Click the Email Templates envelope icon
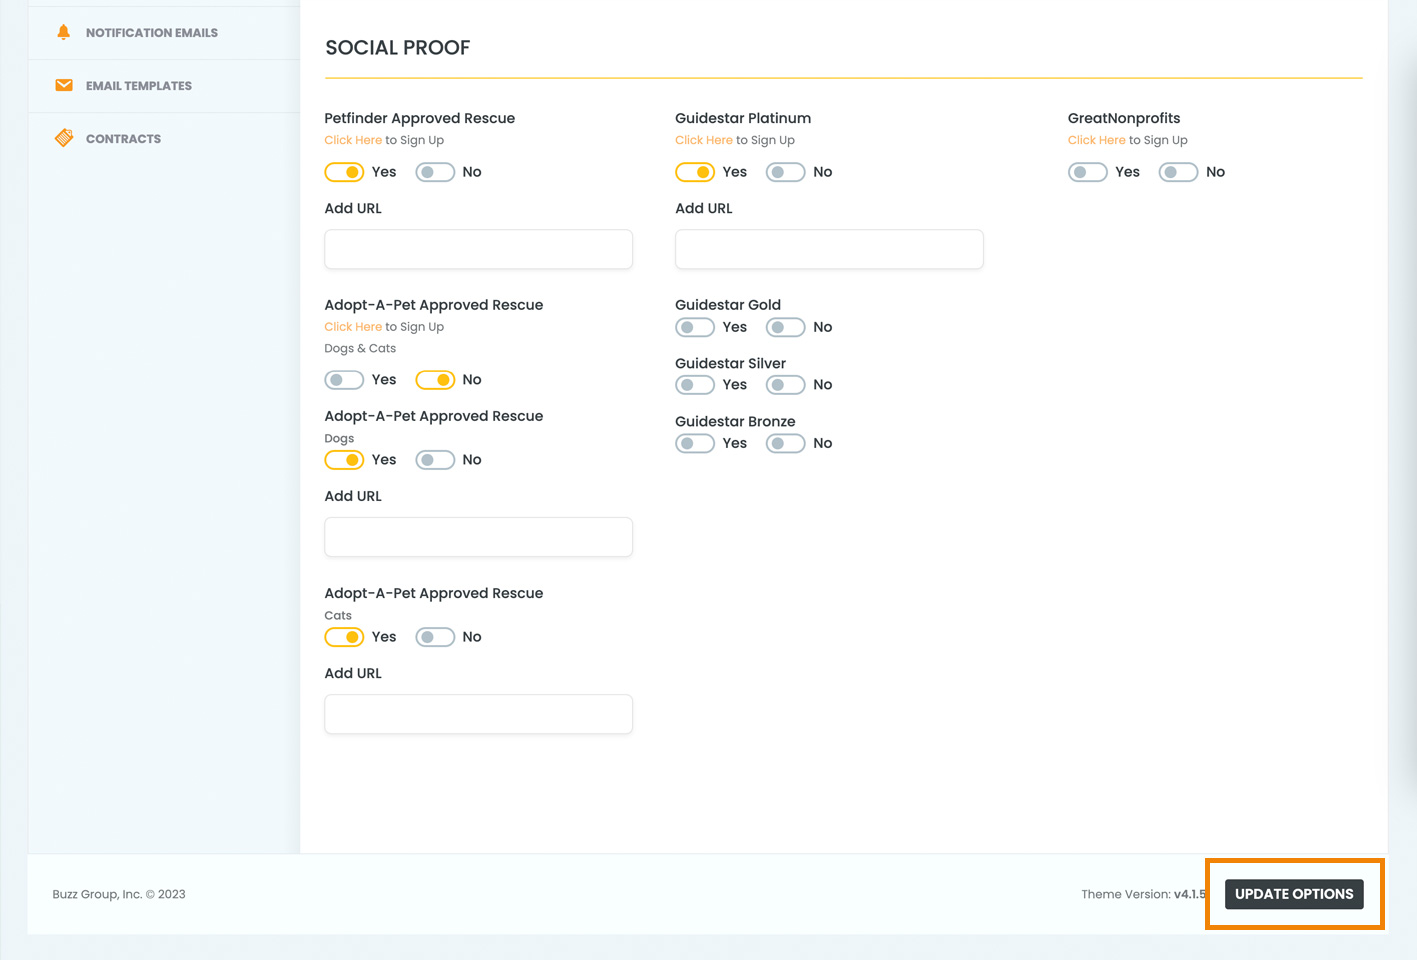 pyautogui.click(x=64, y=85)
